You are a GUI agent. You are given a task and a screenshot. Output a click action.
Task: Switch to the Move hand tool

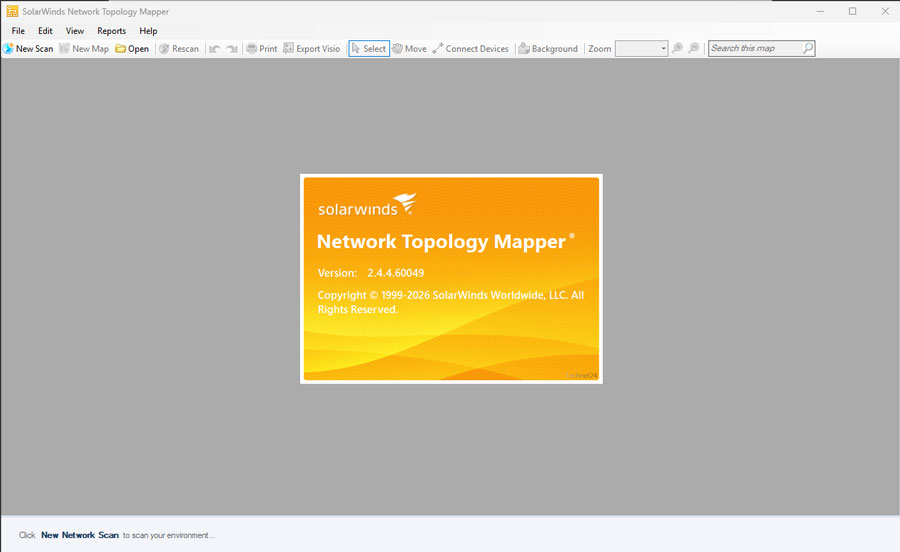pos(409,48)
